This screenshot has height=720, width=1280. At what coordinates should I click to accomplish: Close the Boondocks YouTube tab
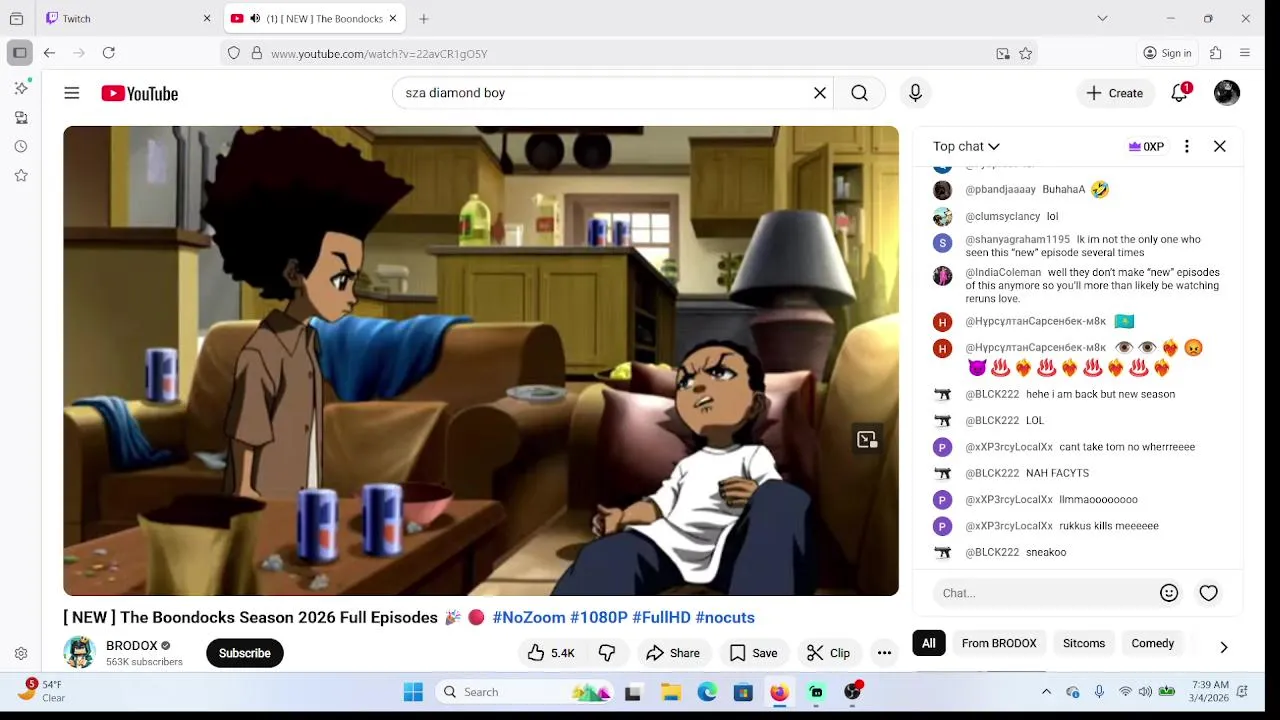pyautogui.click(x=393, y=18)
